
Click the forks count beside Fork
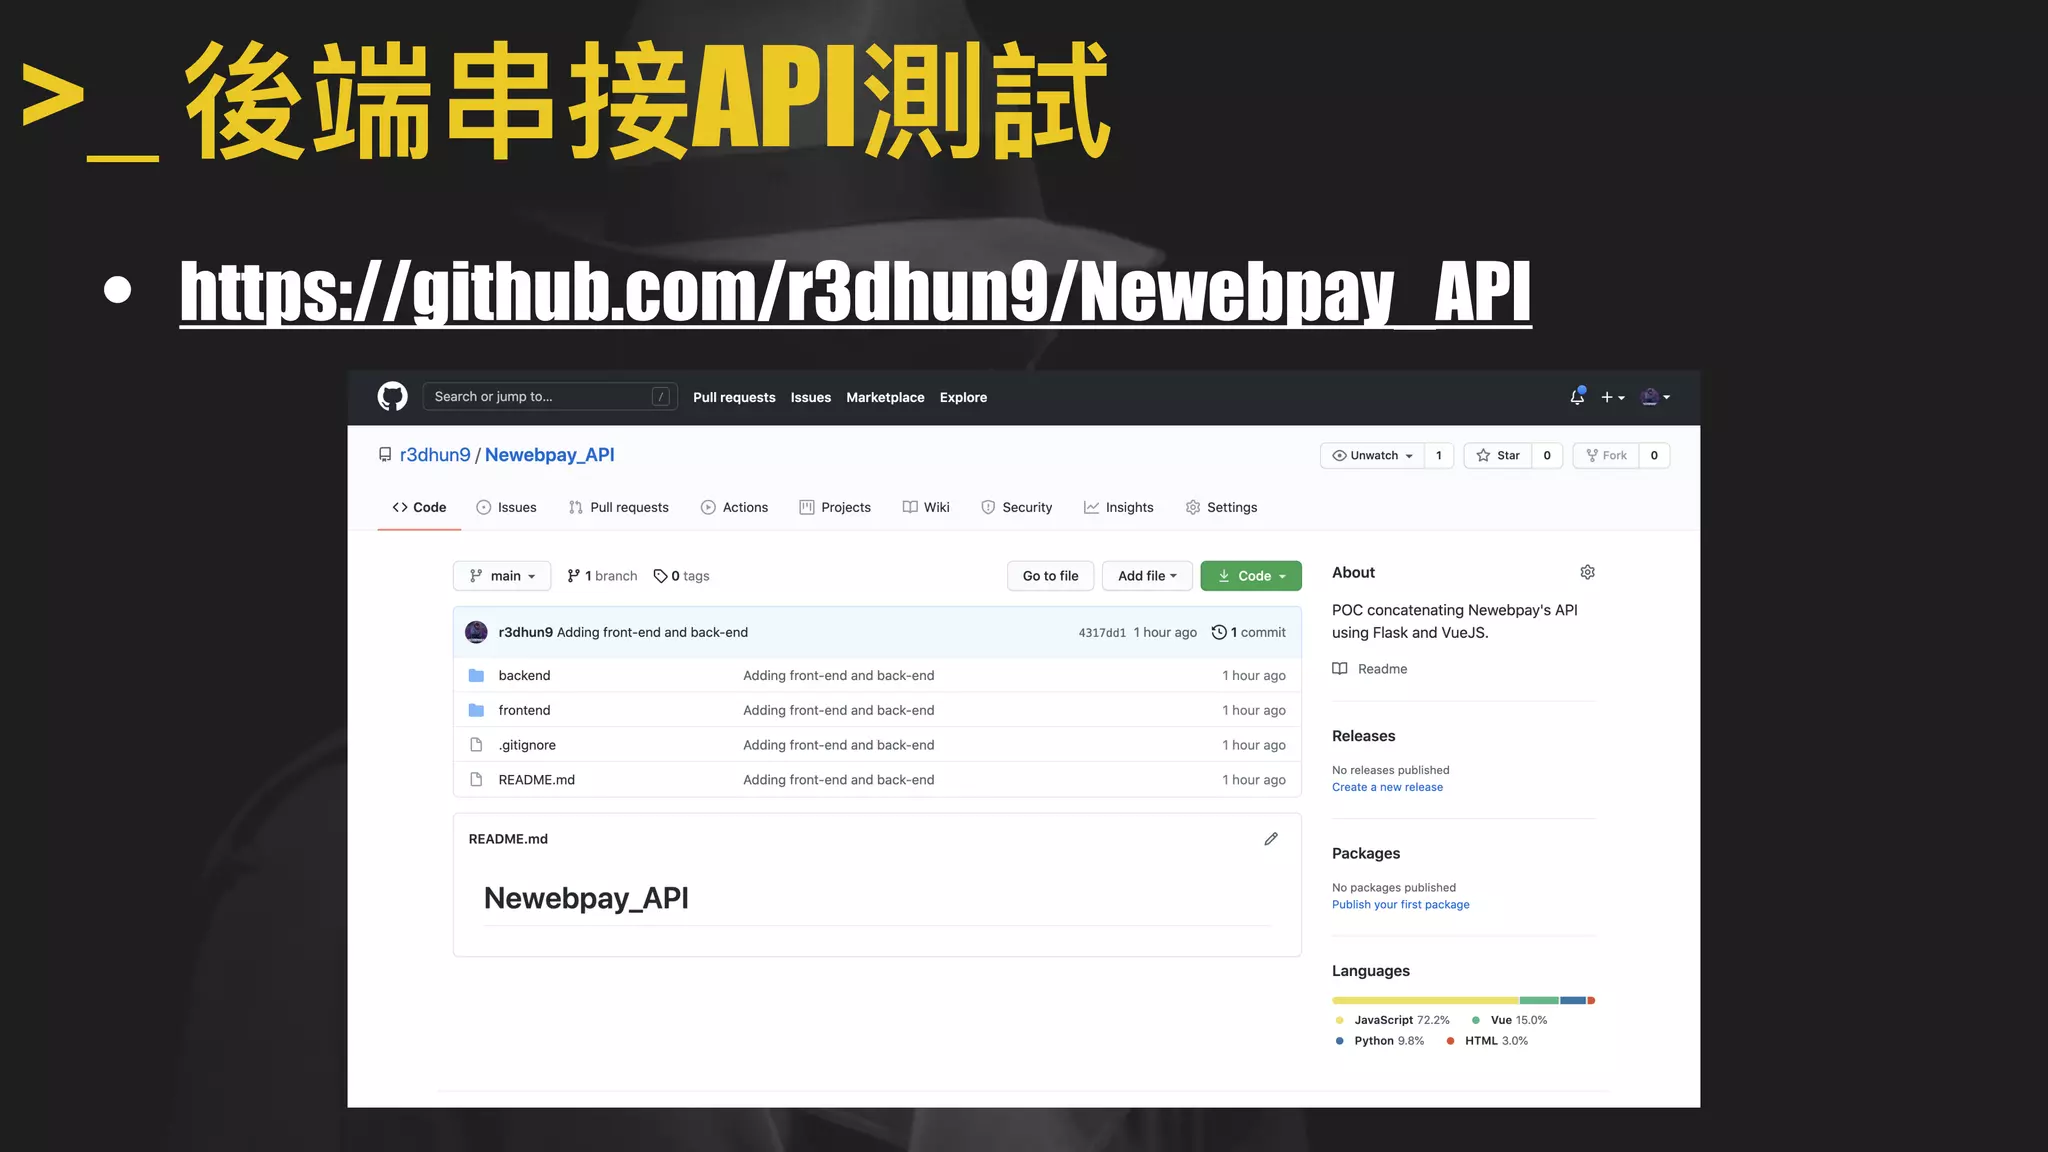(1654, 455)
